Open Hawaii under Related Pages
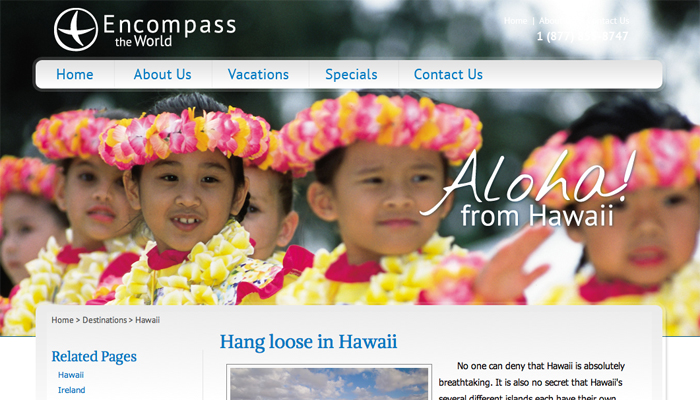The width and height of the screenshot is (700, 400). (x=71, y=375)
